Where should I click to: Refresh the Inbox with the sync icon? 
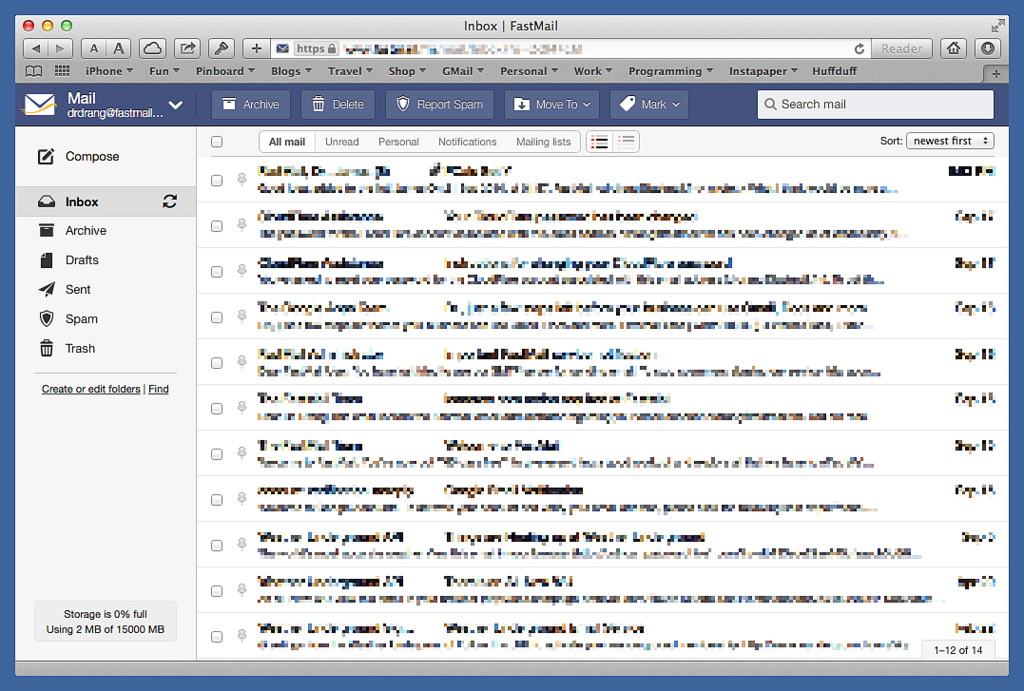170,201
